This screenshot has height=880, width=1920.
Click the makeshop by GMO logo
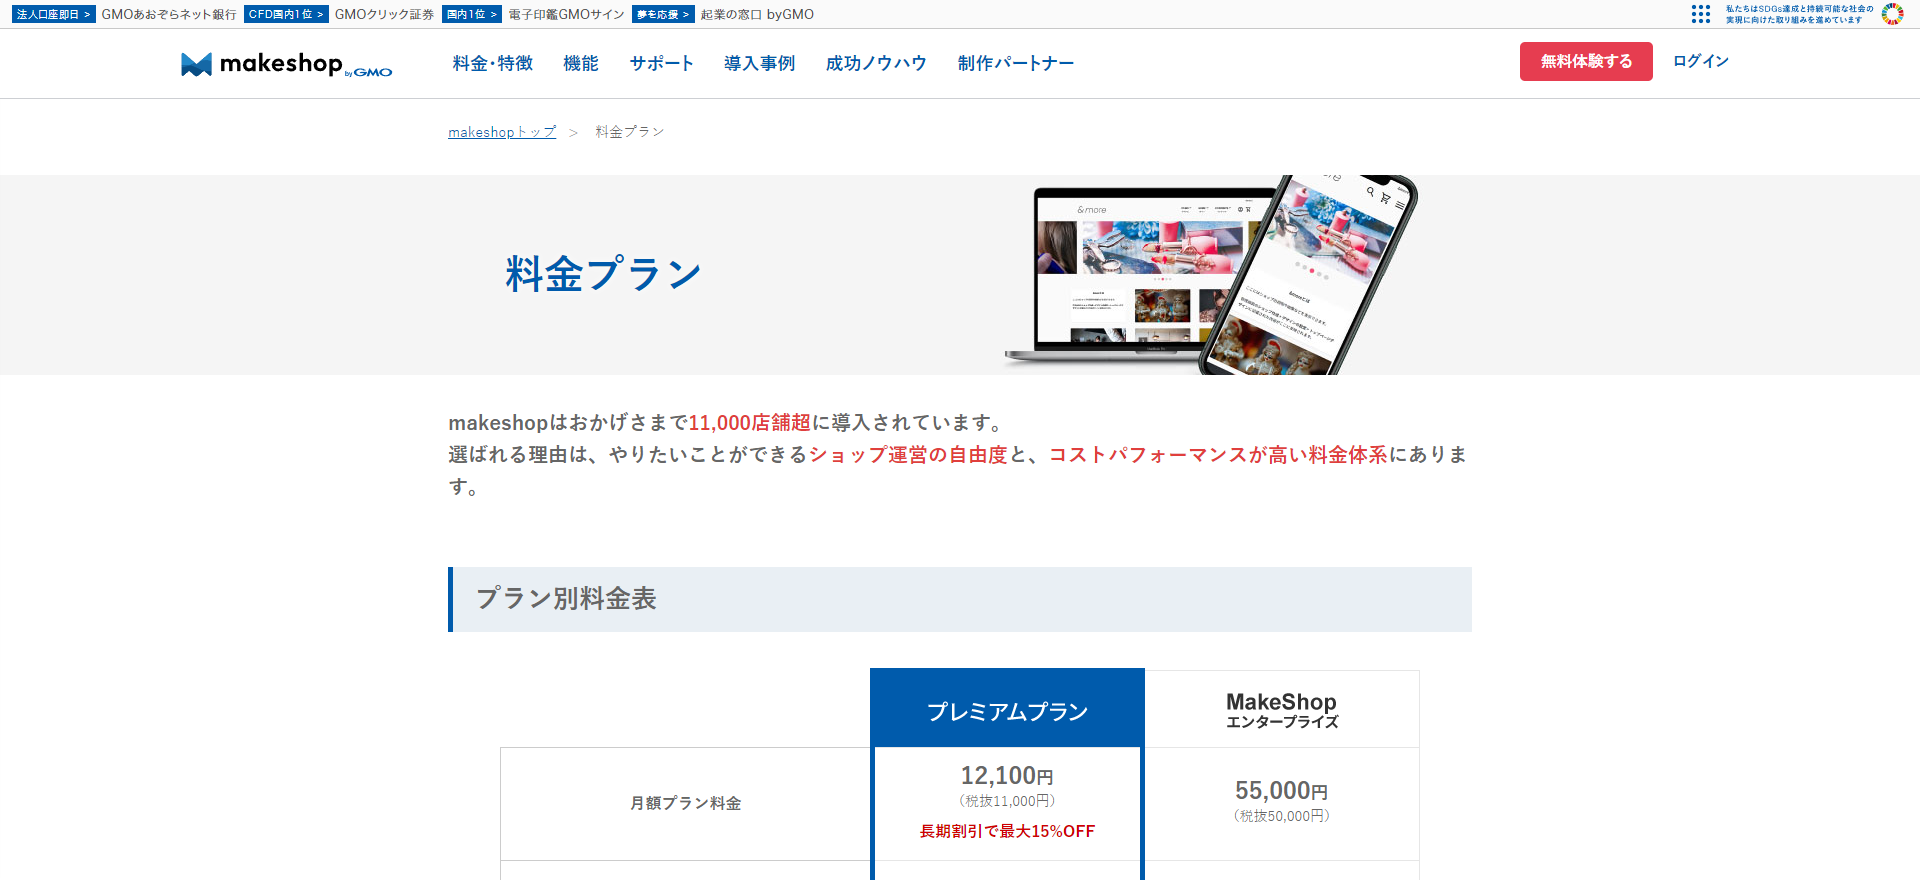286,64
